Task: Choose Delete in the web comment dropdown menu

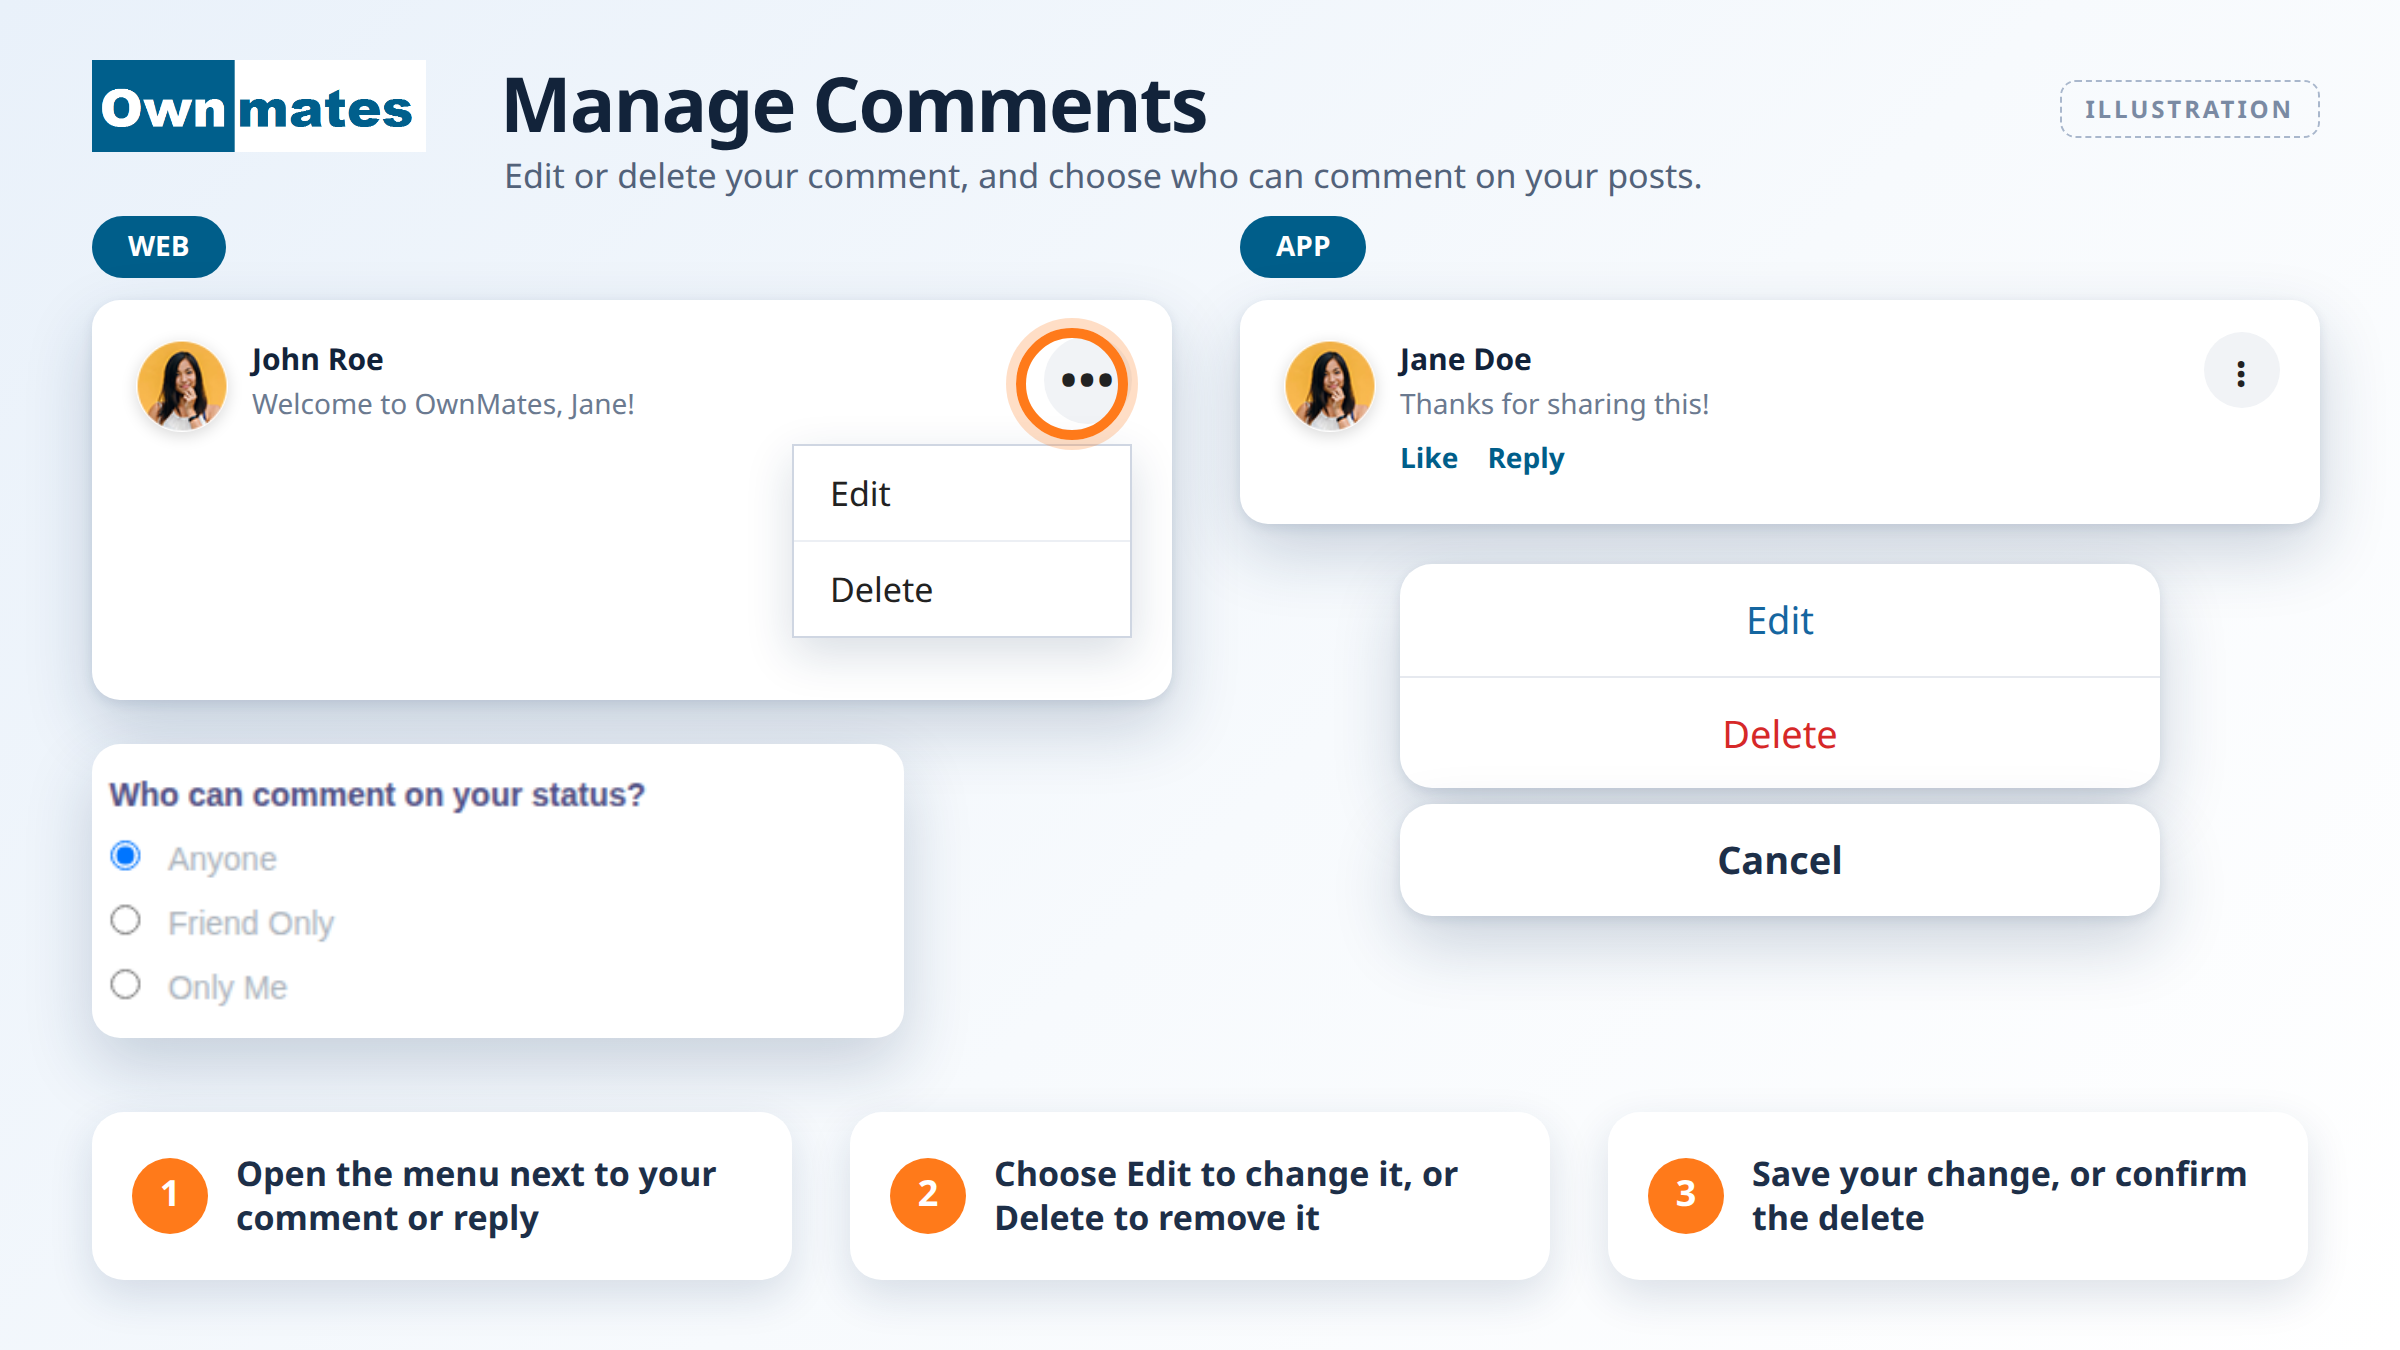Action: 962,590
